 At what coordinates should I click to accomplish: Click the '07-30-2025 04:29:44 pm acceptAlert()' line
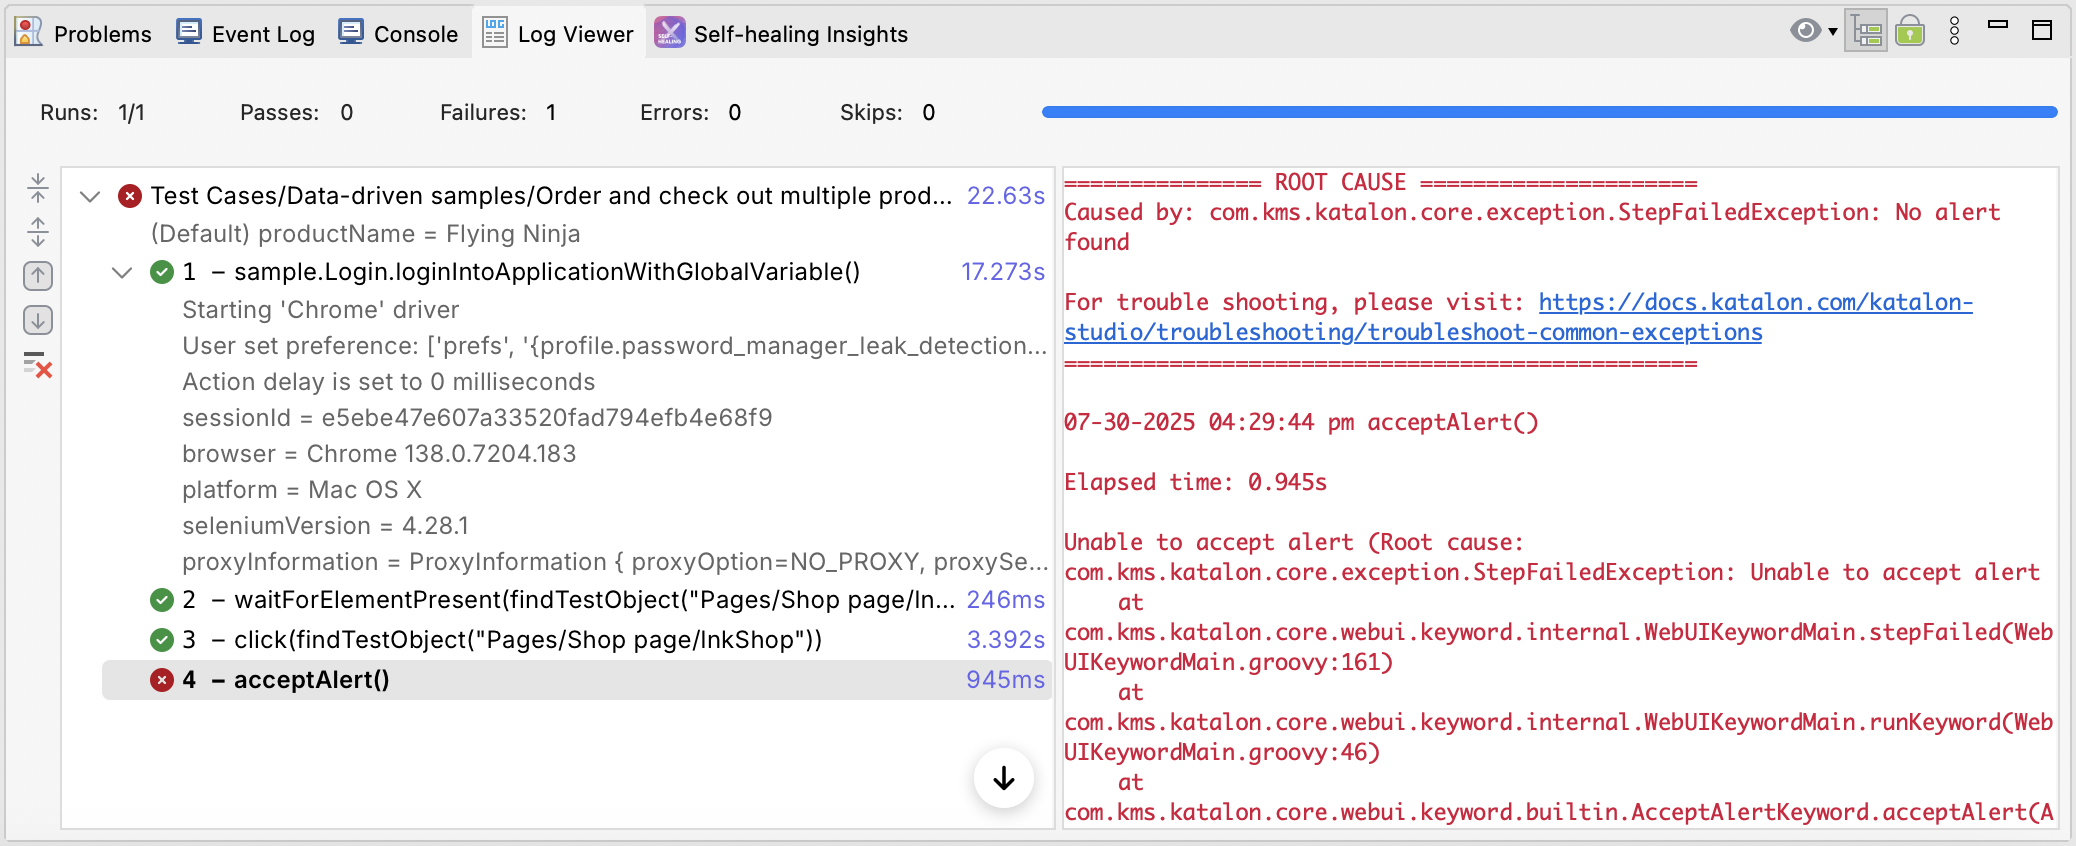pos(1301,422)
